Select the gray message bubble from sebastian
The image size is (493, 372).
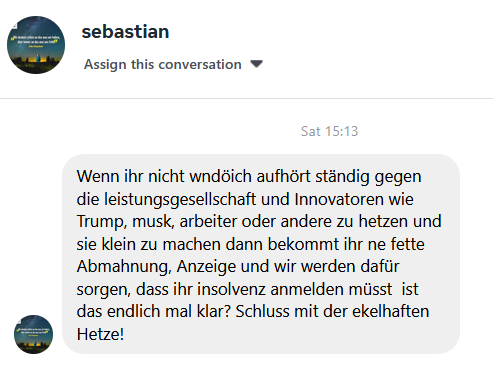click(x=261, y=254)
